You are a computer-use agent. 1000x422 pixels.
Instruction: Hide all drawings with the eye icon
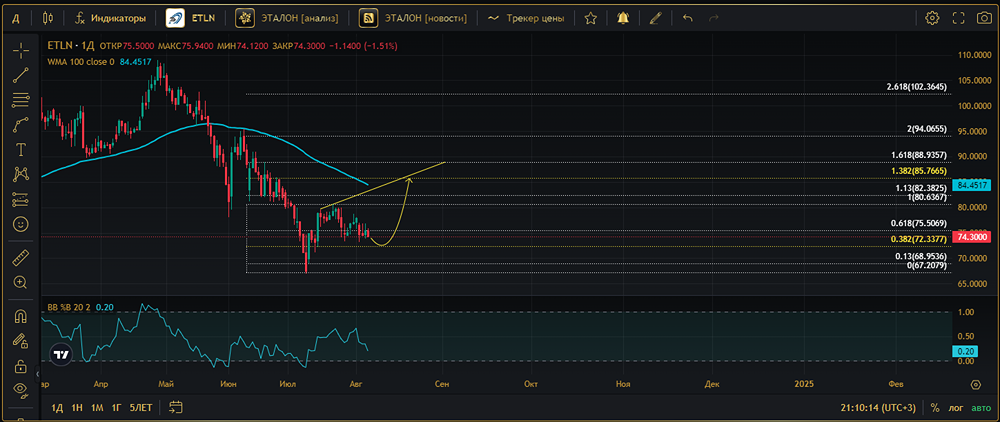click(20, 389)
